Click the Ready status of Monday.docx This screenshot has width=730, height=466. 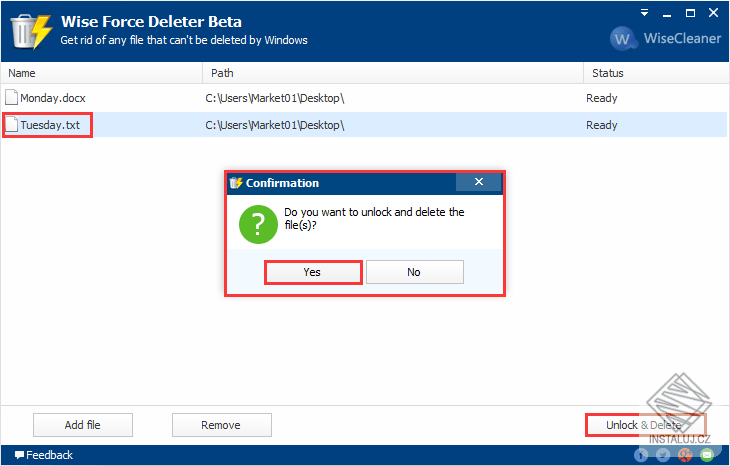pyautogui.click(x=602, y=98)
